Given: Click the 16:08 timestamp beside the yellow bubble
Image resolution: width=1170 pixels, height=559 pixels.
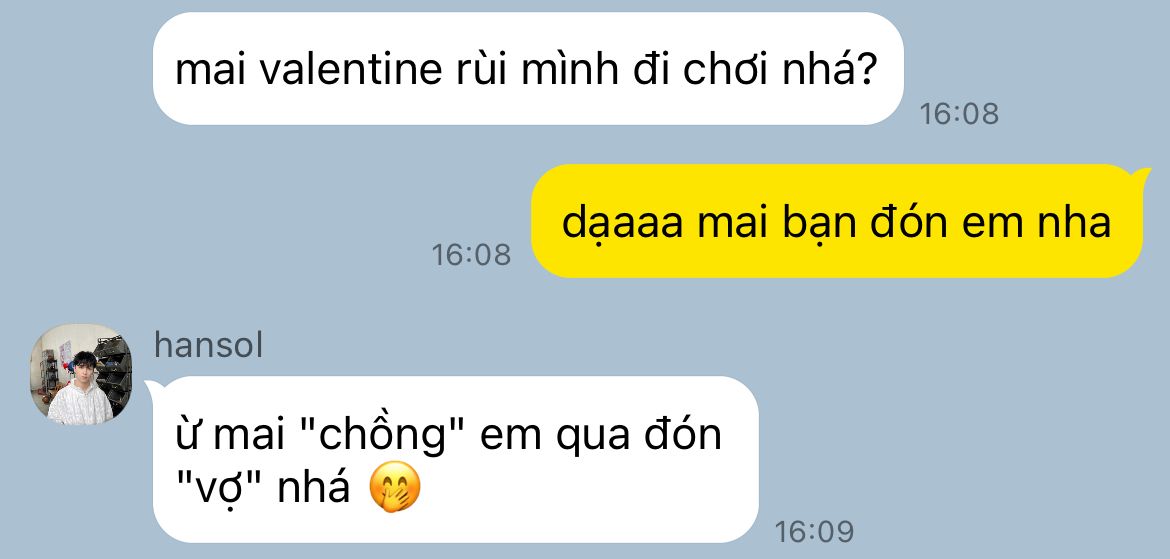Looking at the screenshot, I should 471,254.
